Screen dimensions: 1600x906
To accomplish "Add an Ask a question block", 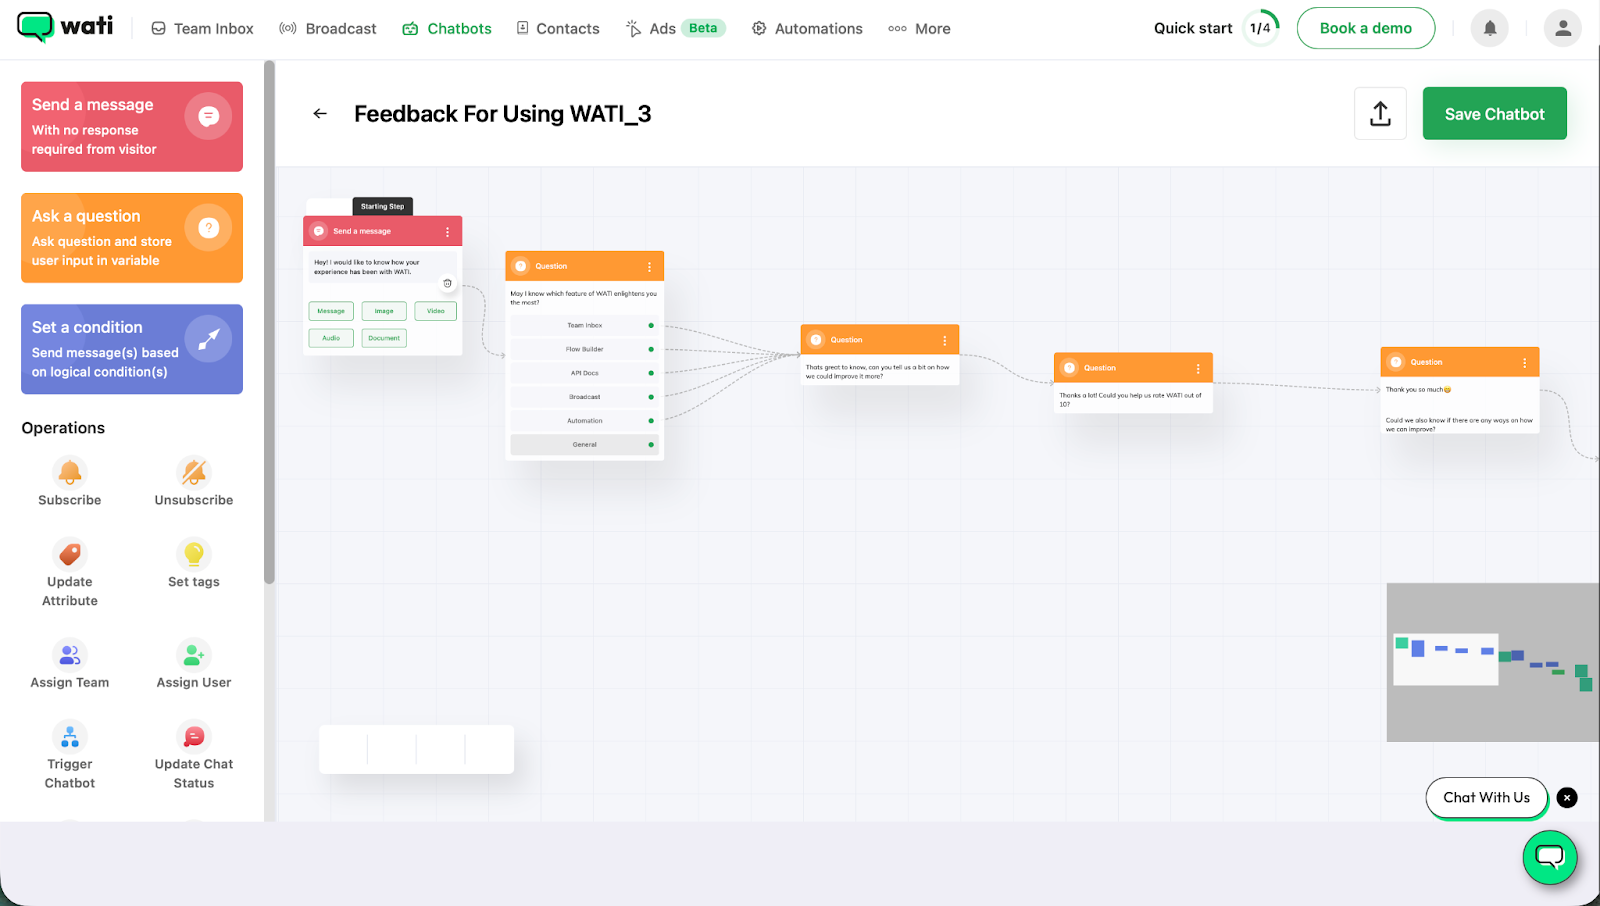I will click(x=132, y=238).
